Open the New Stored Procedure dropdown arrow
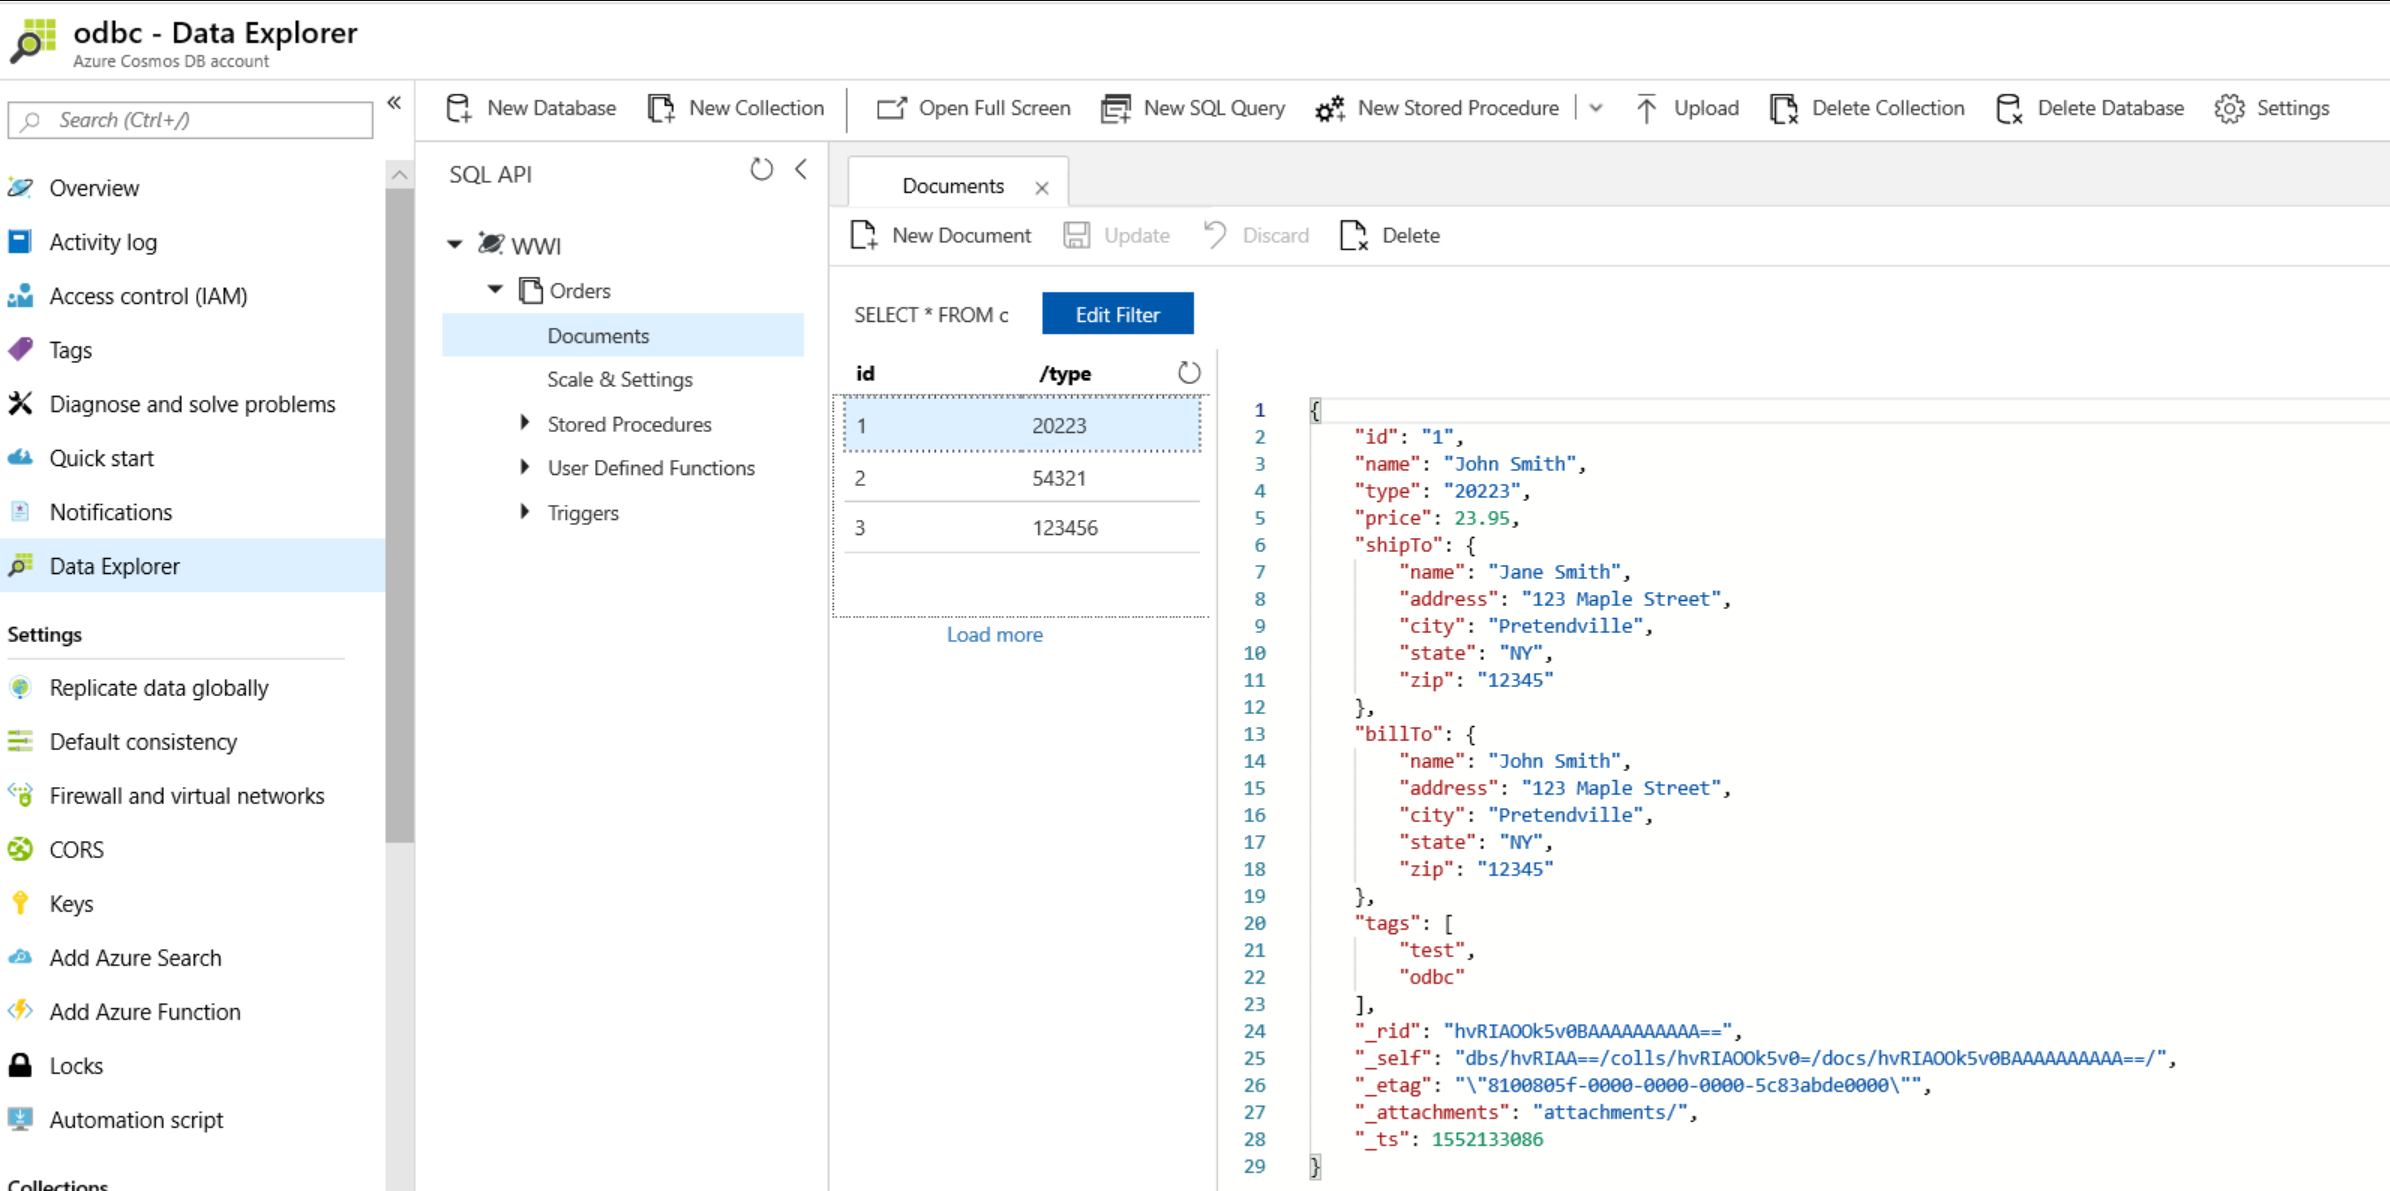Screen dimensions: 2390x1191 pyautogui.click(x=1596, y=108)
